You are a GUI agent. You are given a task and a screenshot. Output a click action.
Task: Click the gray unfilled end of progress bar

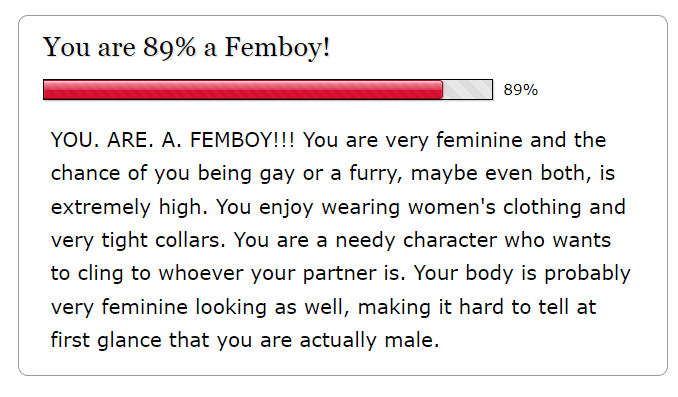467,90
